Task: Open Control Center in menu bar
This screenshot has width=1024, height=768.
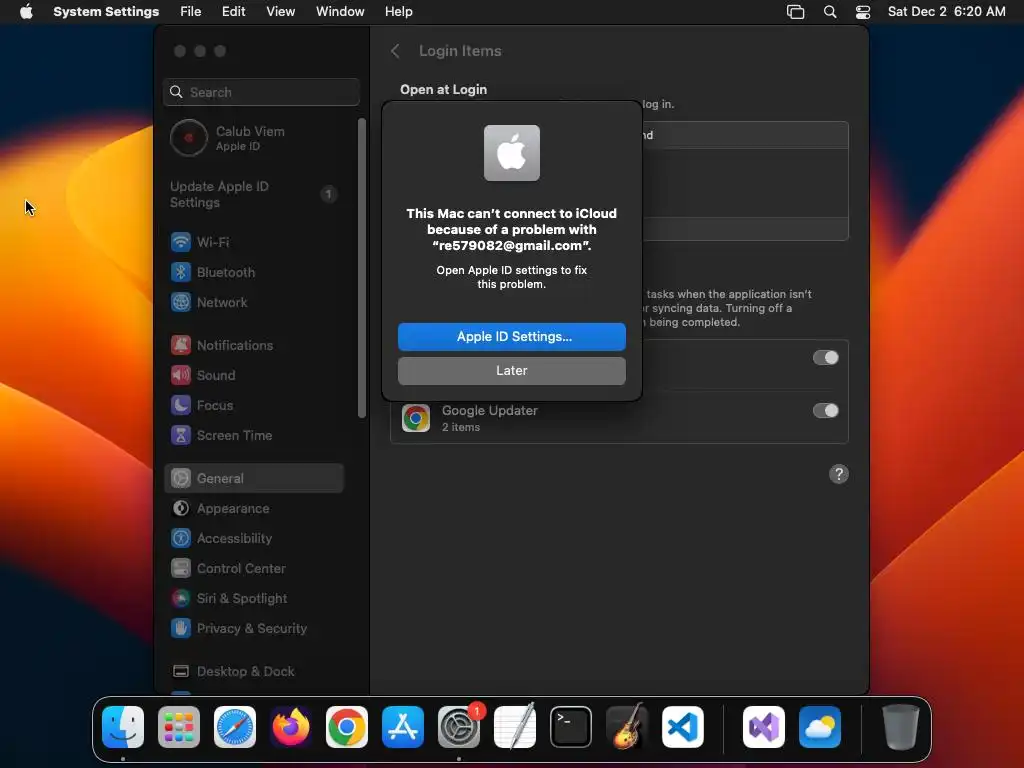Action: pos(863,12)
